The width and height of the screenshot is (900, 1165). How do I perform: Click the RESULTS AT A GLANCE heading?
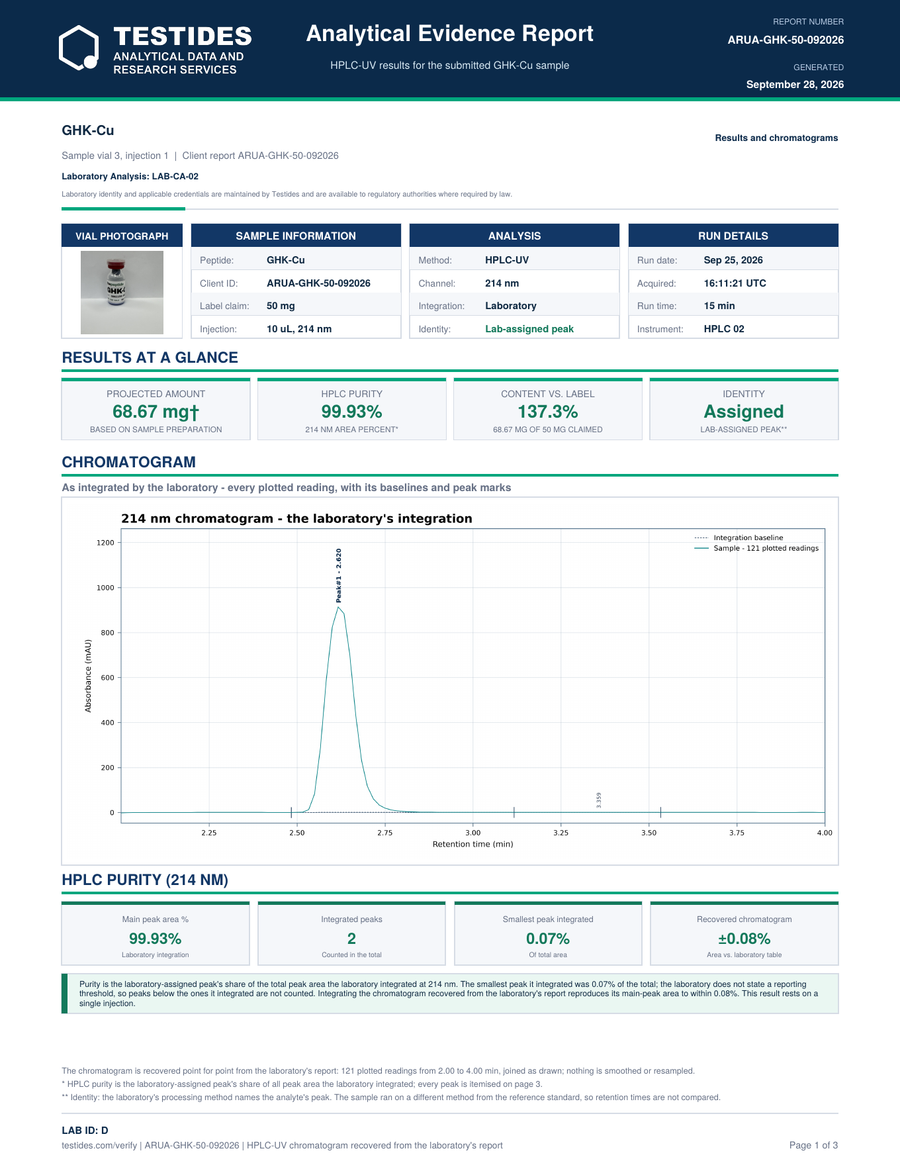[150, 357]
